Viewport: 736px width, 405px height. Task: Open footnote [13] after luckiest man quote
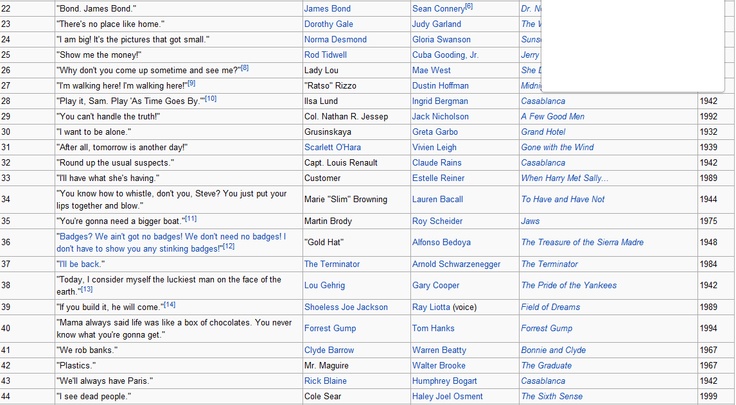(86, 290)
